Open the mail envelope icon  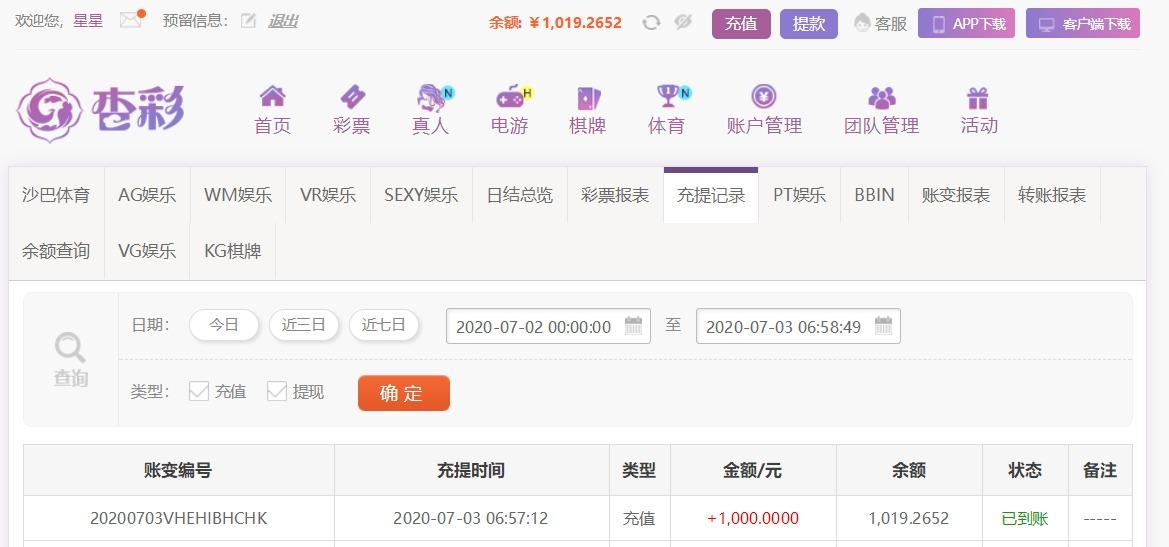click(x=130, y=20)
